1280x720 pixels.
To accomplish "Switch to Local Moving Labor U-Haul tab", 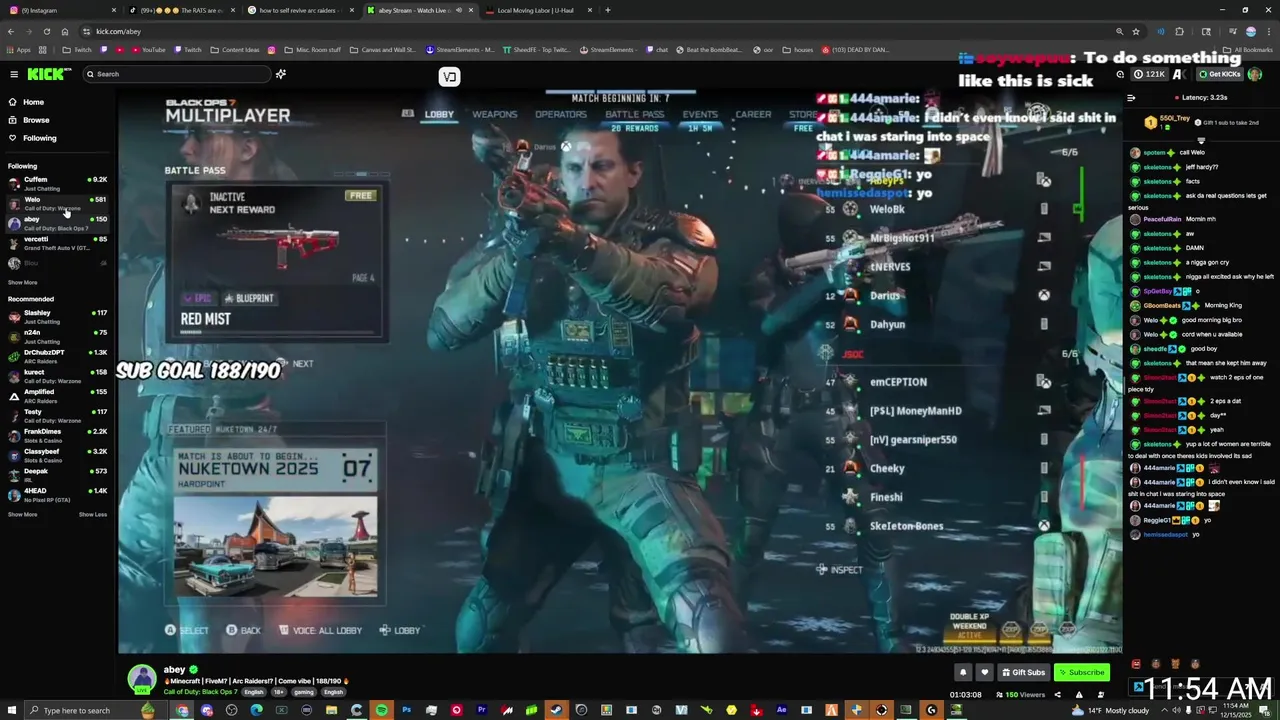I will (540, 10).
